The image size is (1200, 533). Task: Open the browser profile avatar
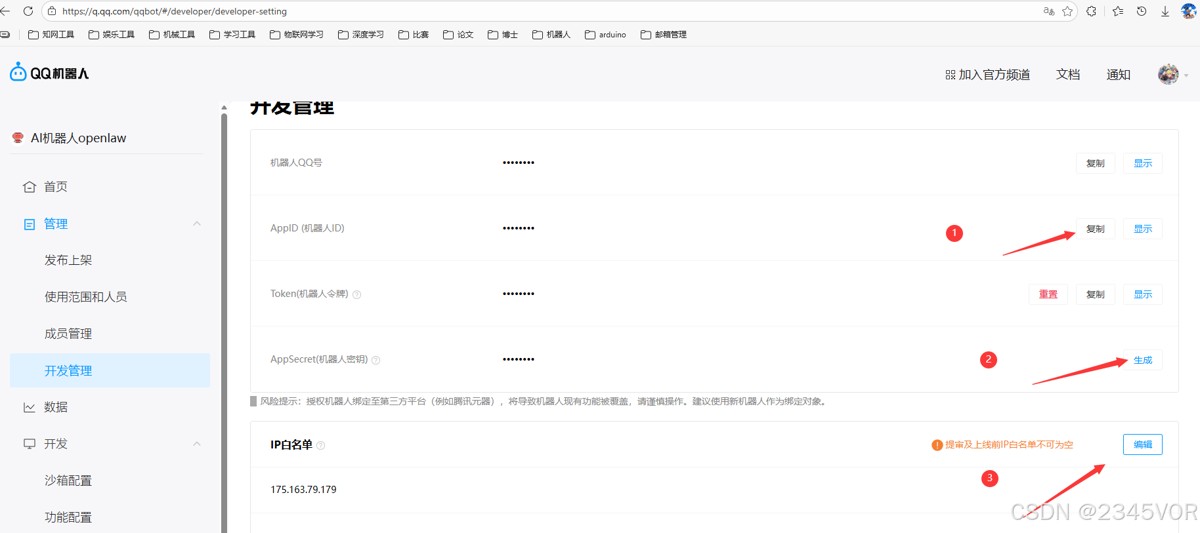pos(1188,11)
